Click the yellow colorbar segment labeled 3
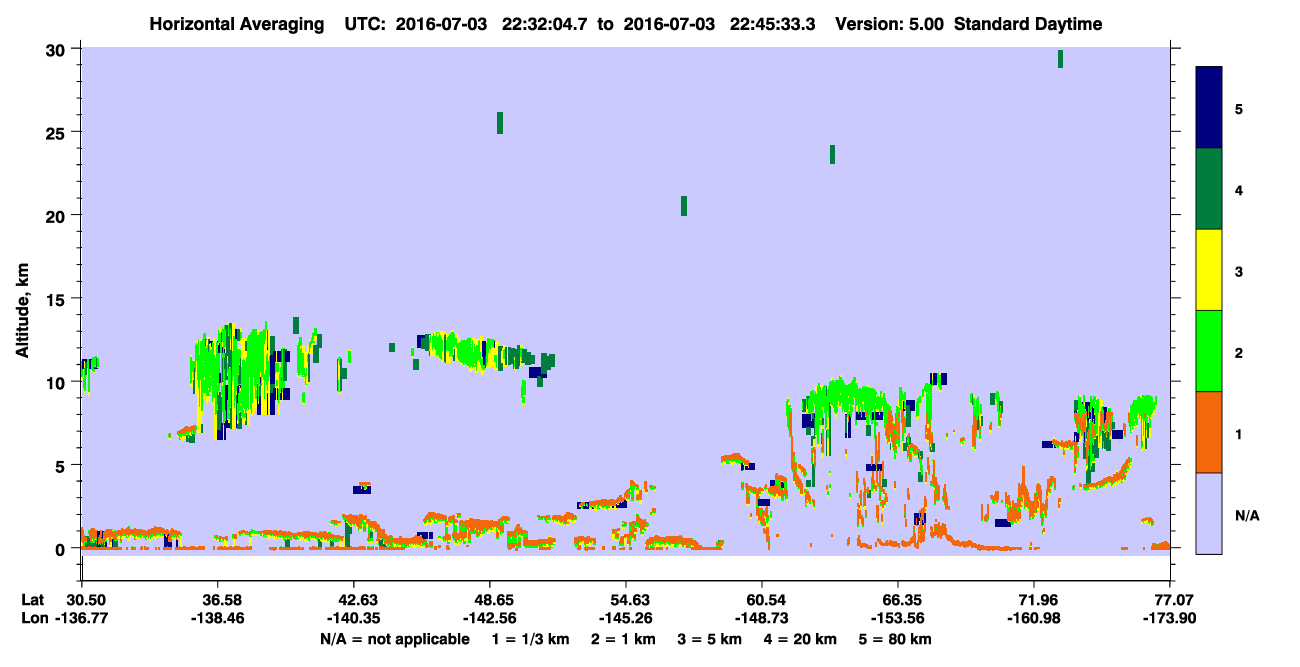This screenshot has width=1300, height=667. click(x=1209, y=270)
